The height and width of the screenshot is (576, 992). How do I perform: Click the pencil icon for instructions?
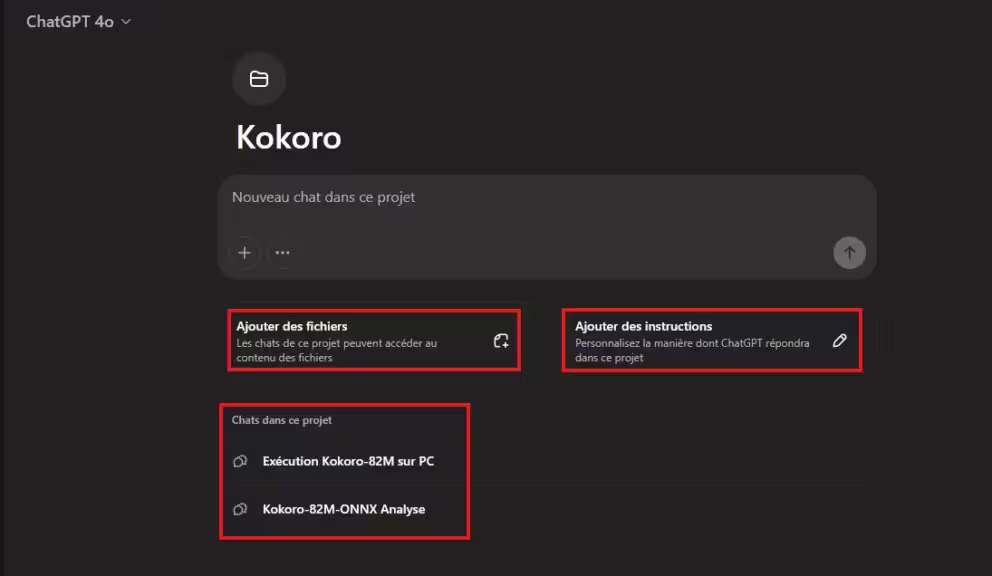840,341
